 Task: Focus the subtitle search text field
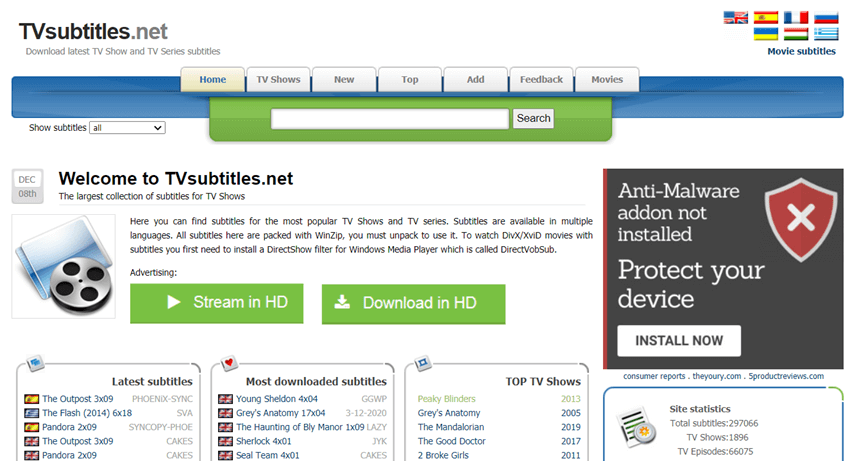pos(390,119)
